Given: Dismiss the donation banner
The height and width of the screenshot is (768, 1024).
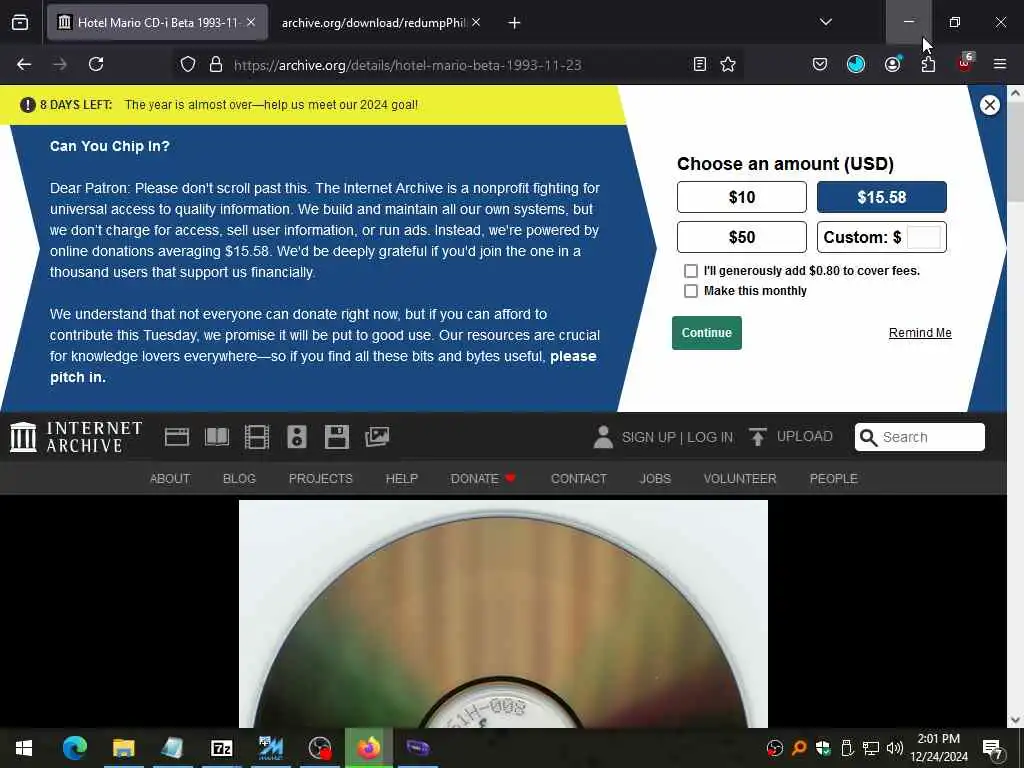Looking at the screenshot, I should pos(989,105).
